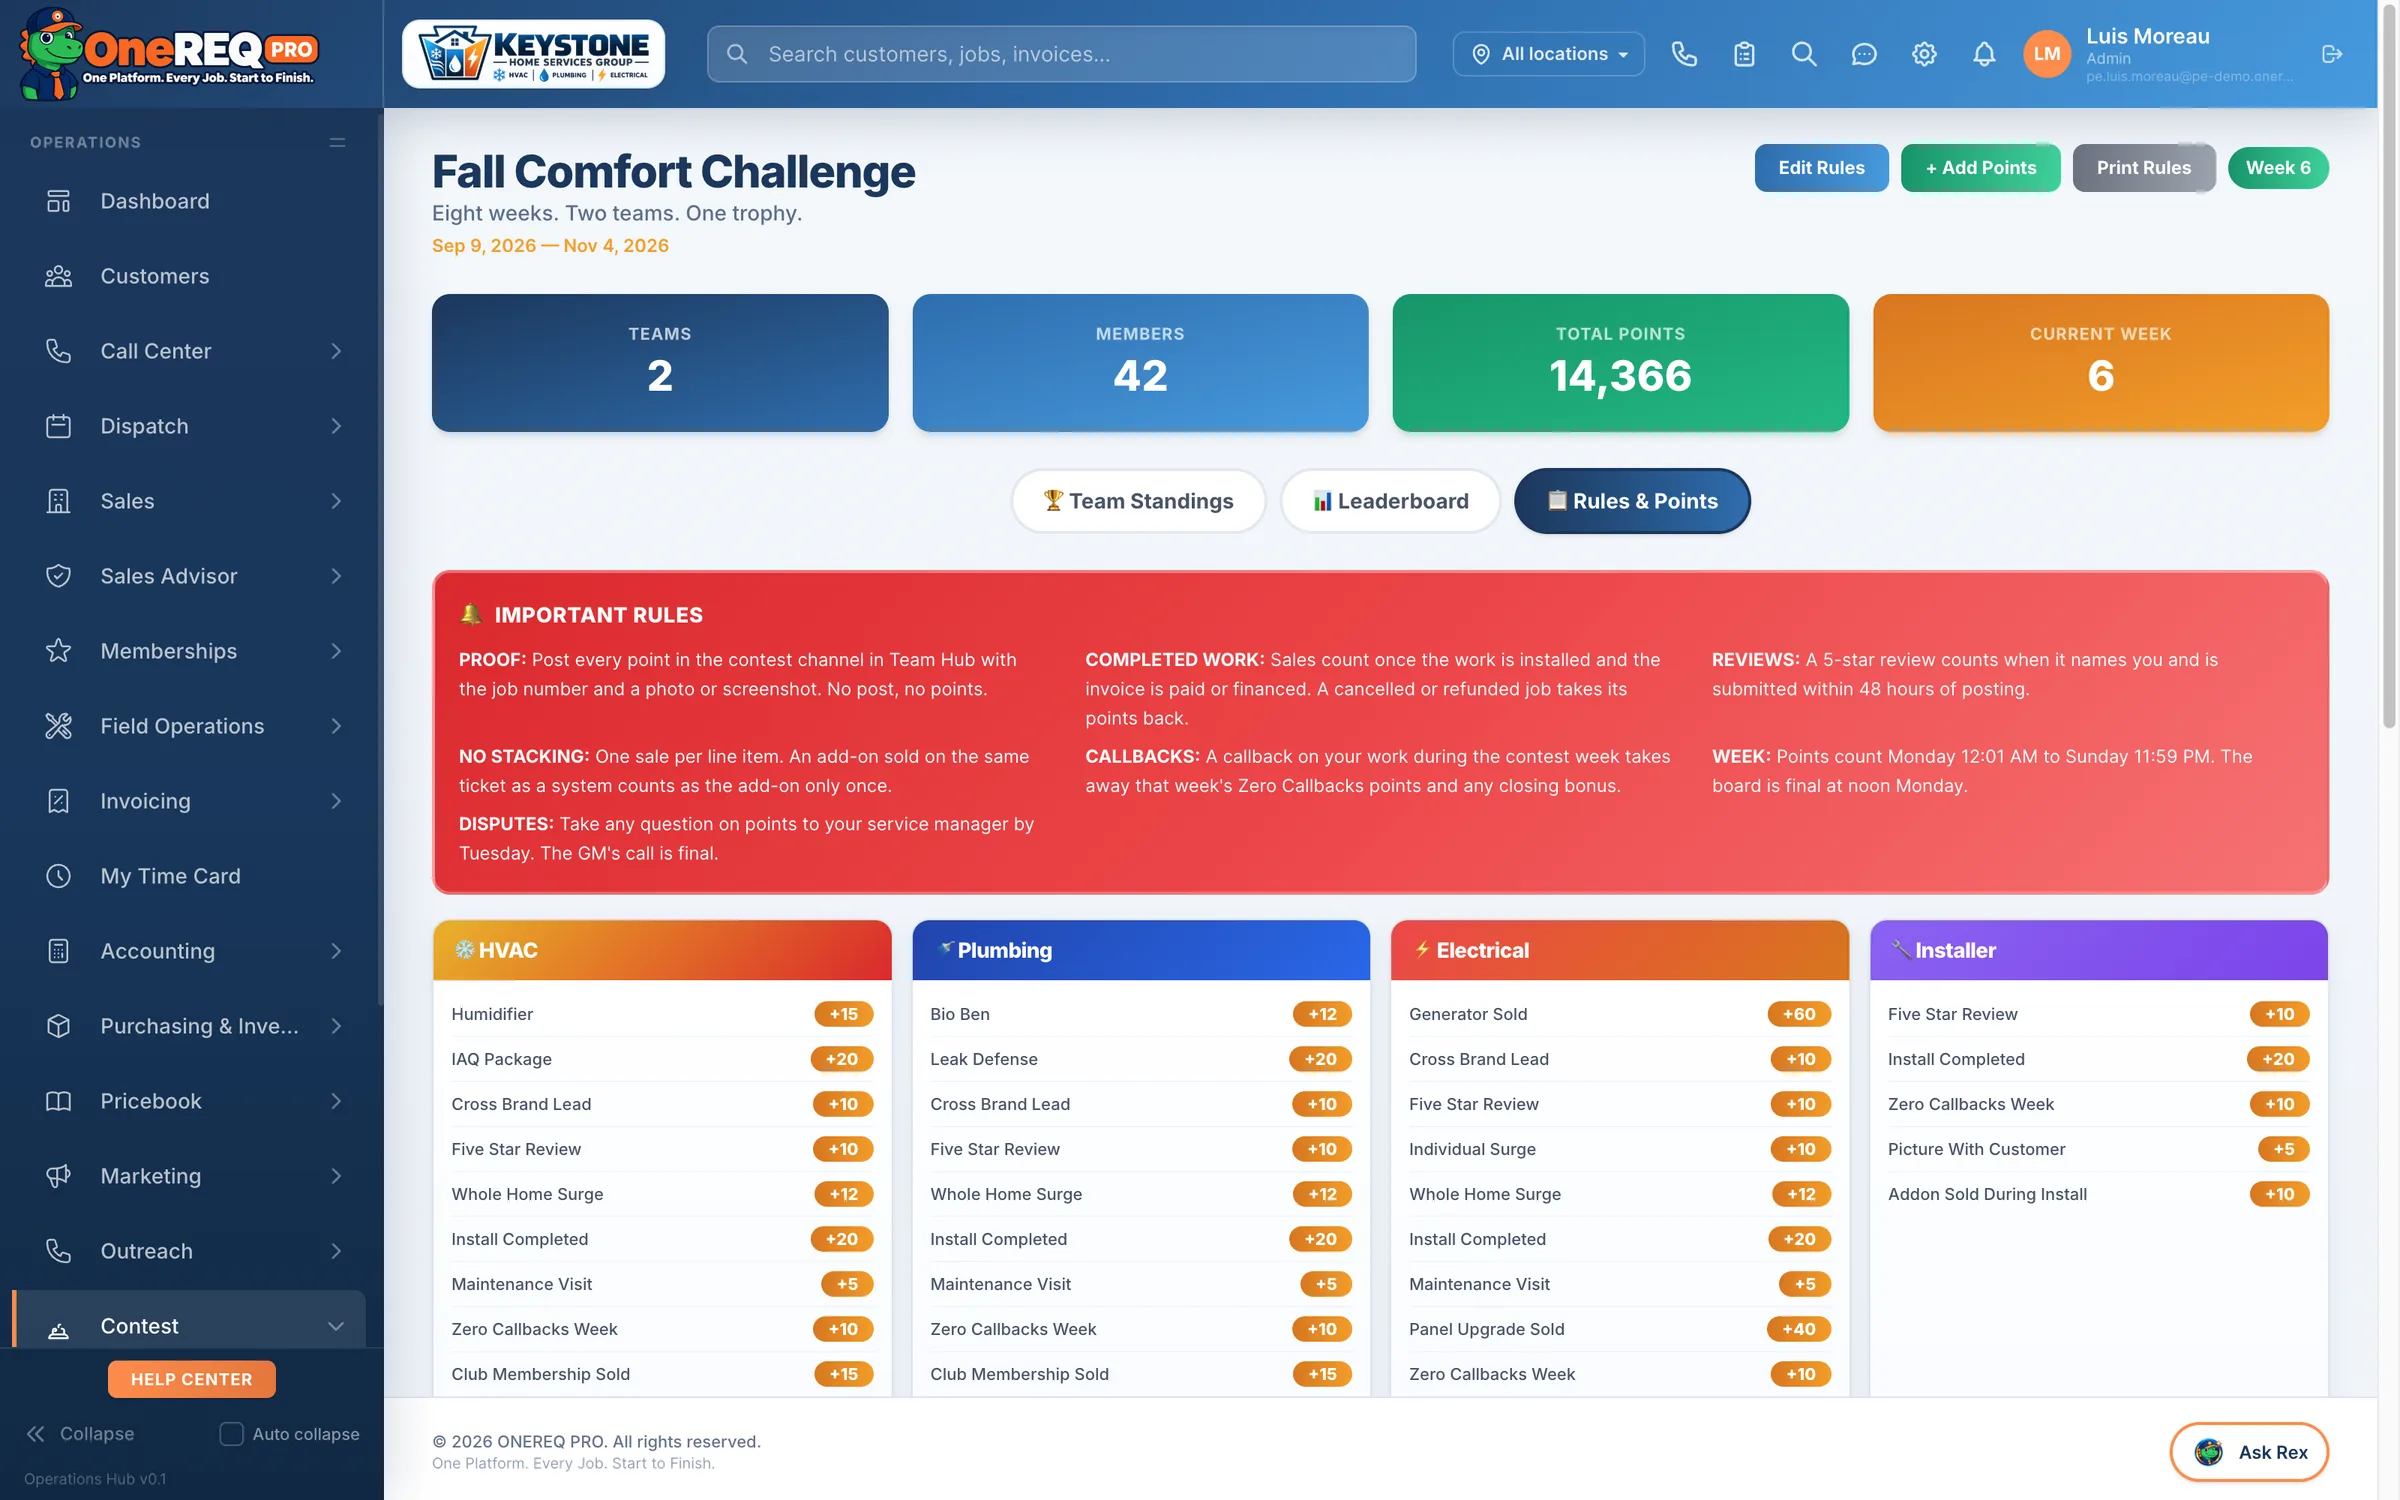The image size is (2400, 1500).
Task: Click the Marketing megaphone icon
Action: tap(59, 1176)
